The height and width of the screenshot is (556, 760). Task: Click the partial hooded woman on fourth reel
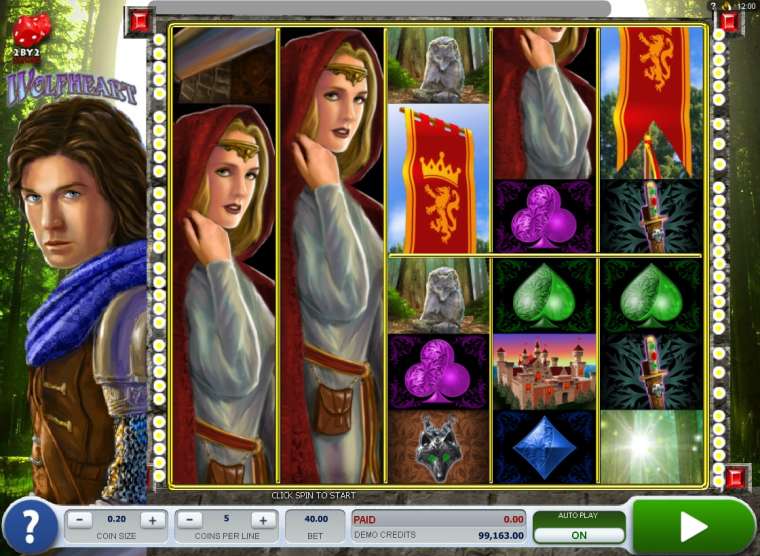click(545, 103)
